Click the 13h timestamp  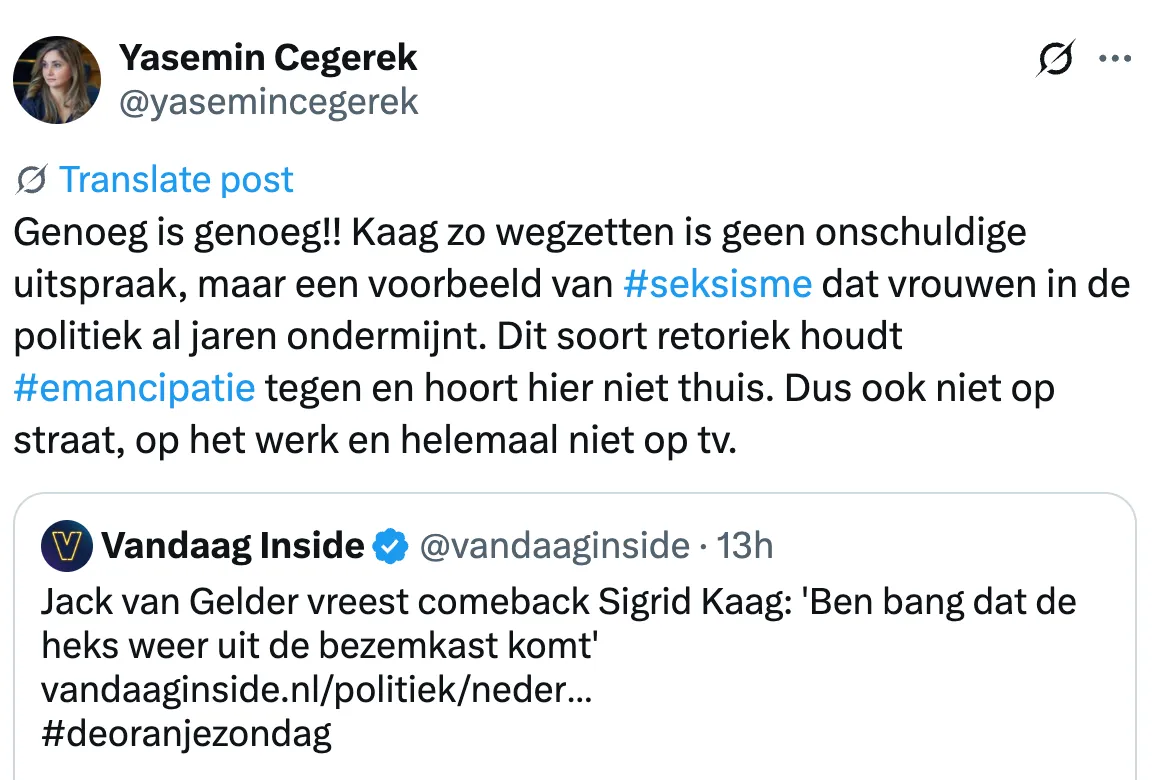pyautogui.click(x=746, y=547)
